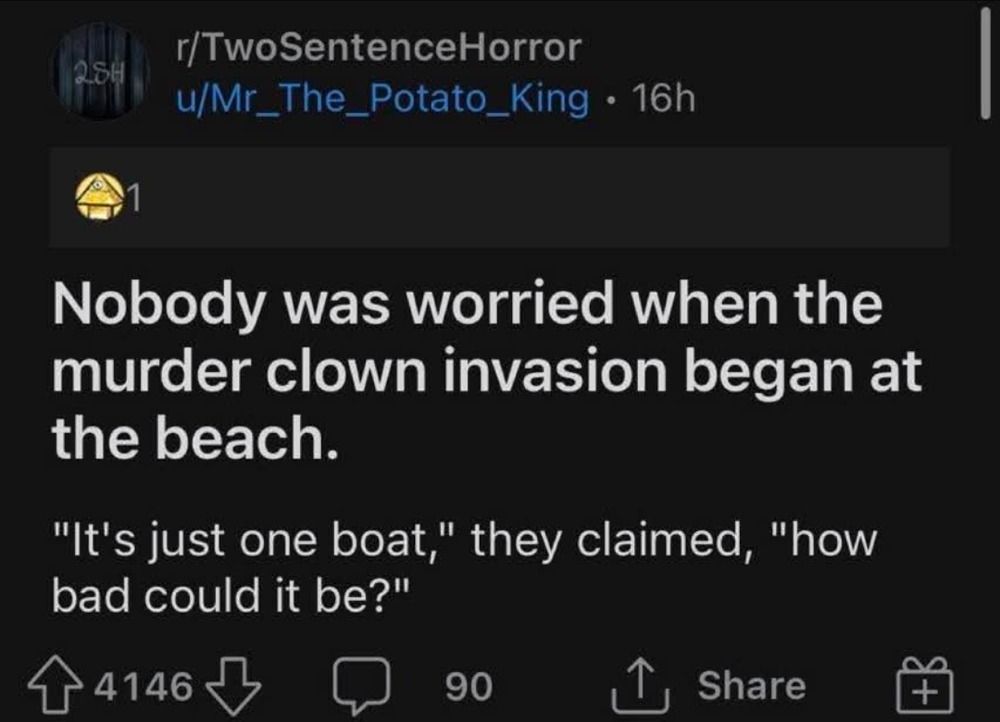Open the 2SH subreddit avatar
Image resolution: width=1000 pixels, height=722 pixels.
97,71
